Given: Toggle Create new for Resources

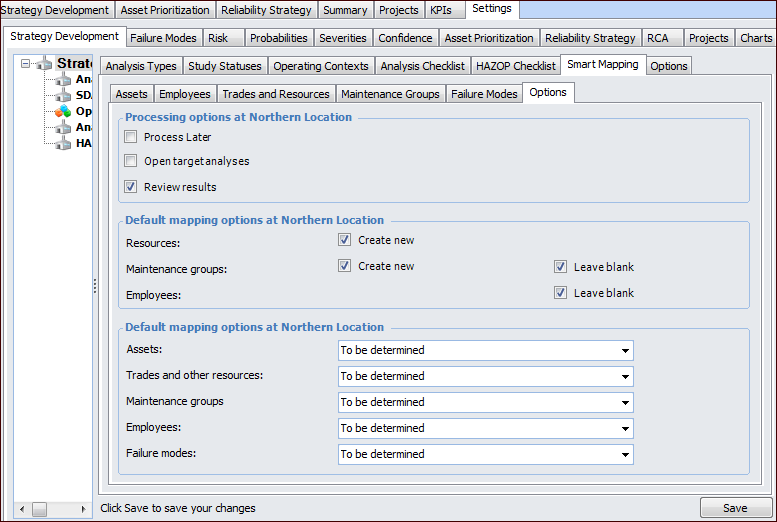Looking at the screenshot, I should pos(345,240).
